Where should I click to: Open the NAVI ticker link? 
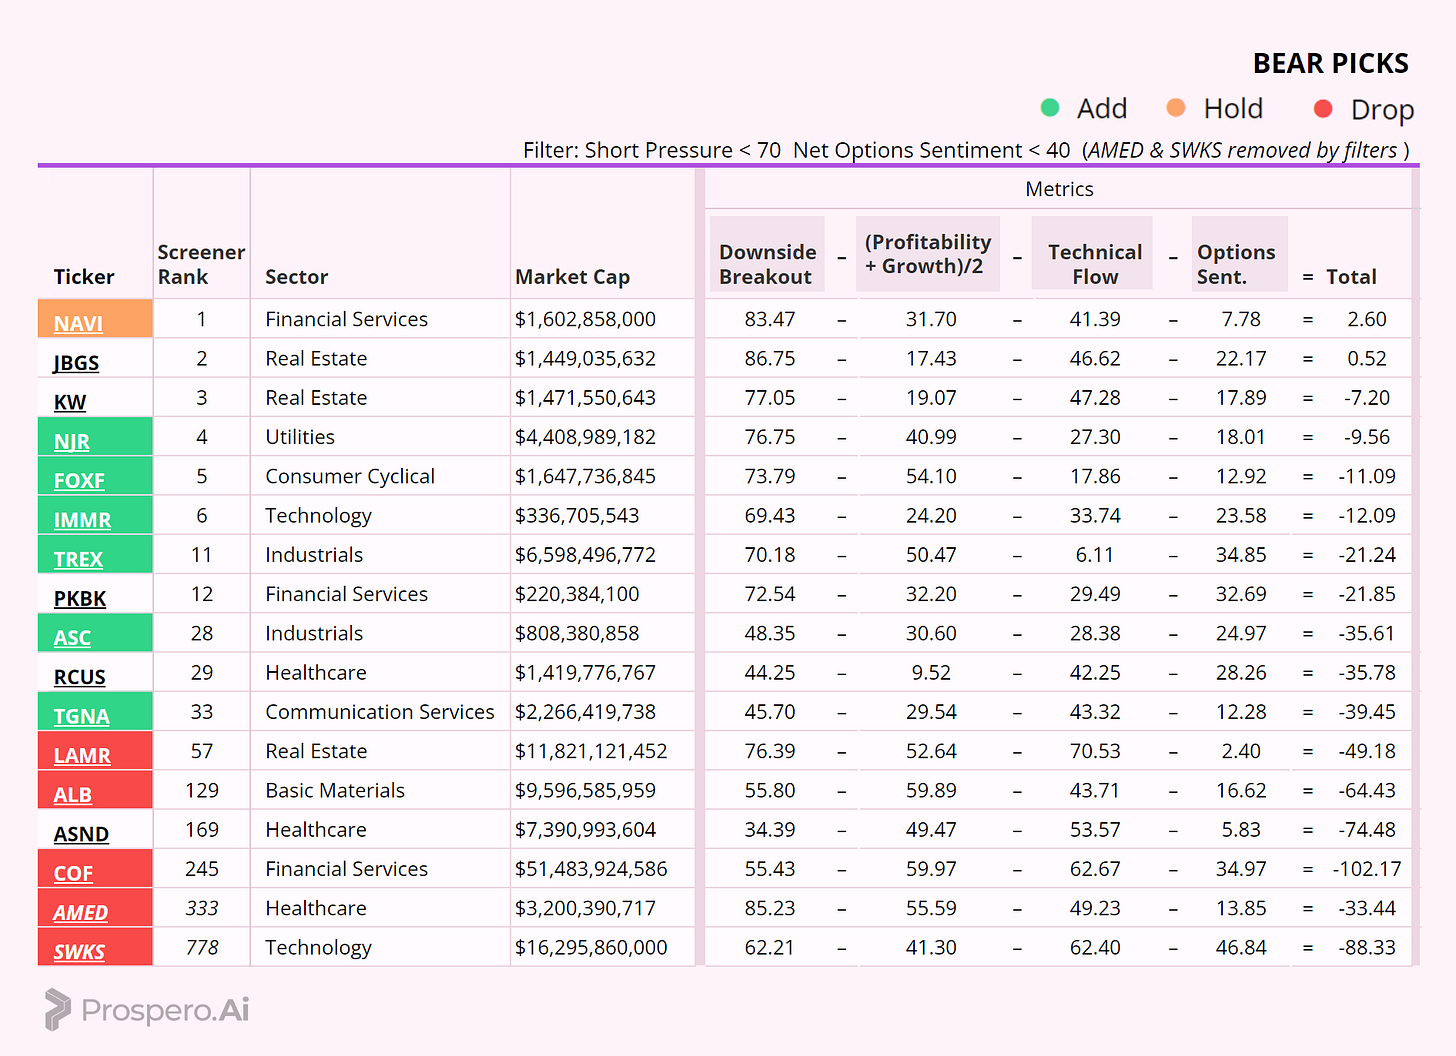(x=78, y=323)
